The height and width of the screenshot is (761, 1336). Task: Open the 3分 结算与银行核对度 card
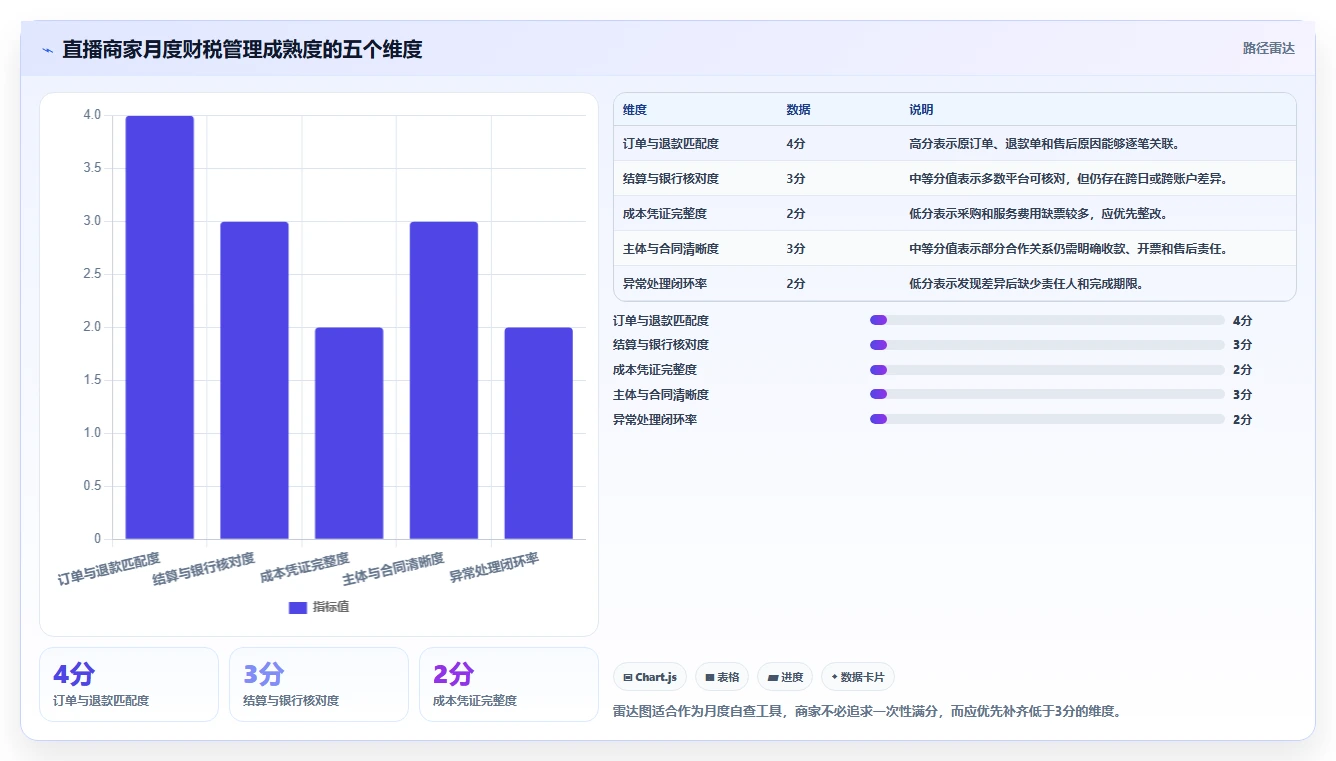point(319,684)
